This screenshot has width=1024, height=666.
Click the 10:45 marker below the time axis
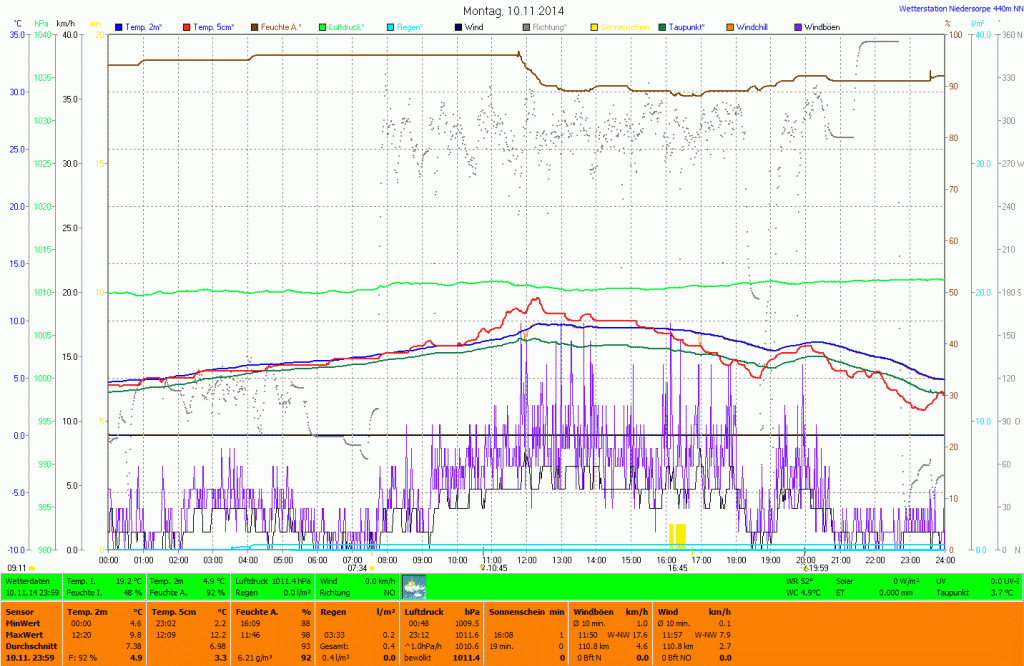click(x=495, y=568)
